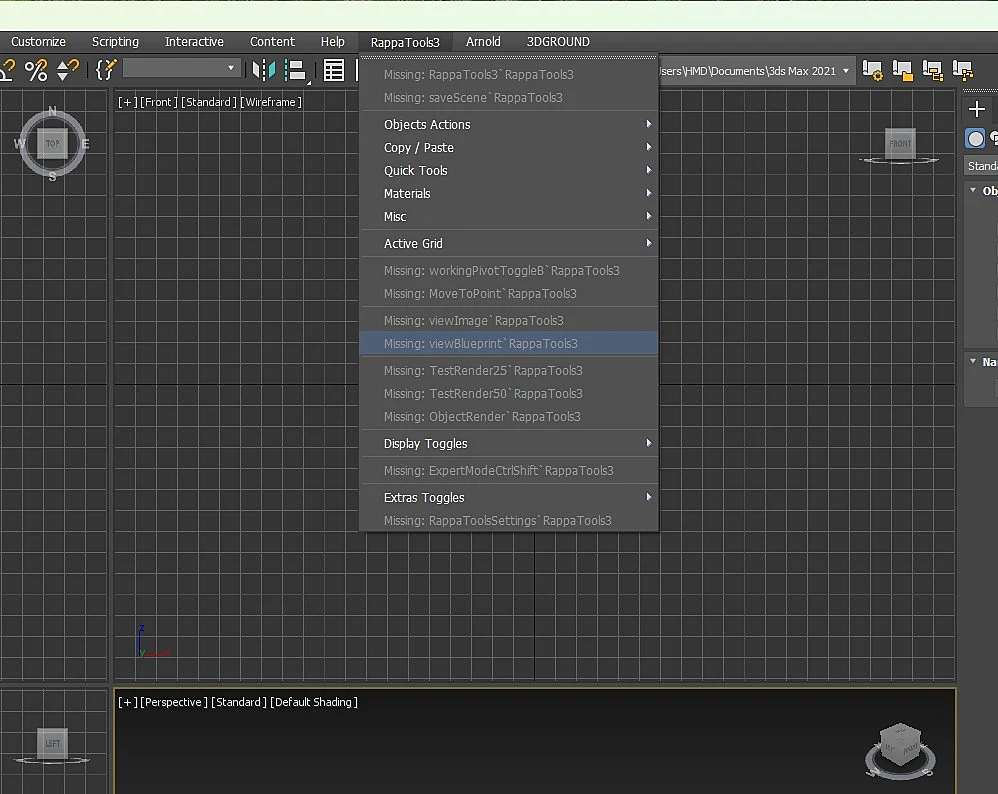Click the TOP ViewCube face
Image resolution: width=998 pixels, height=794 pixels.
pos(52,143)
